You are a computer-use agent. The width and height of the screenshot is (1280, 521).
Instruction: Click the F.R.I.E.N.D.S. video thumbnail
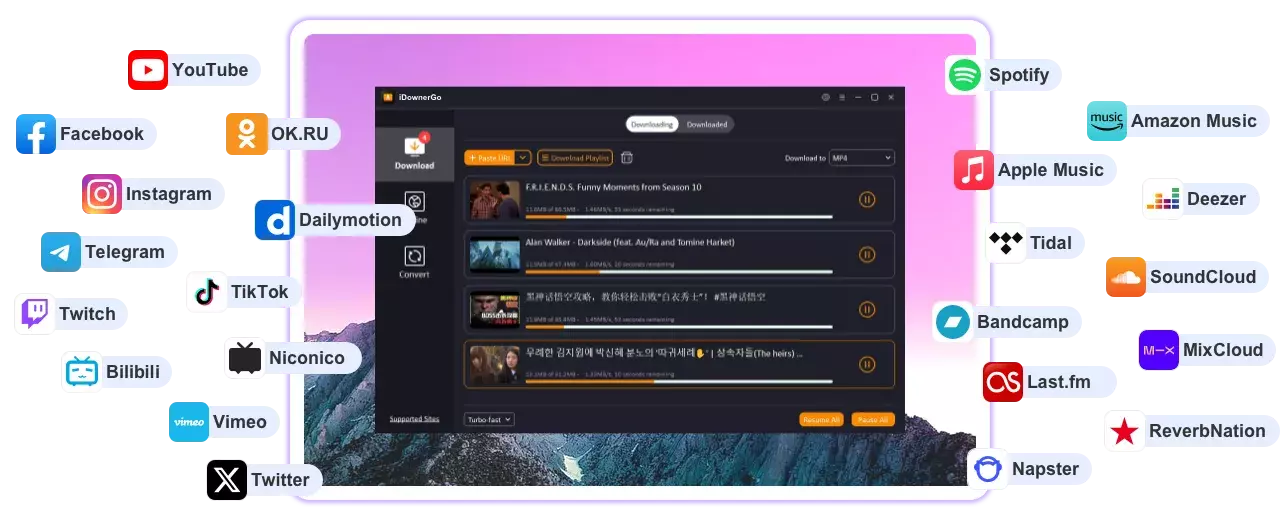[495, 200]
